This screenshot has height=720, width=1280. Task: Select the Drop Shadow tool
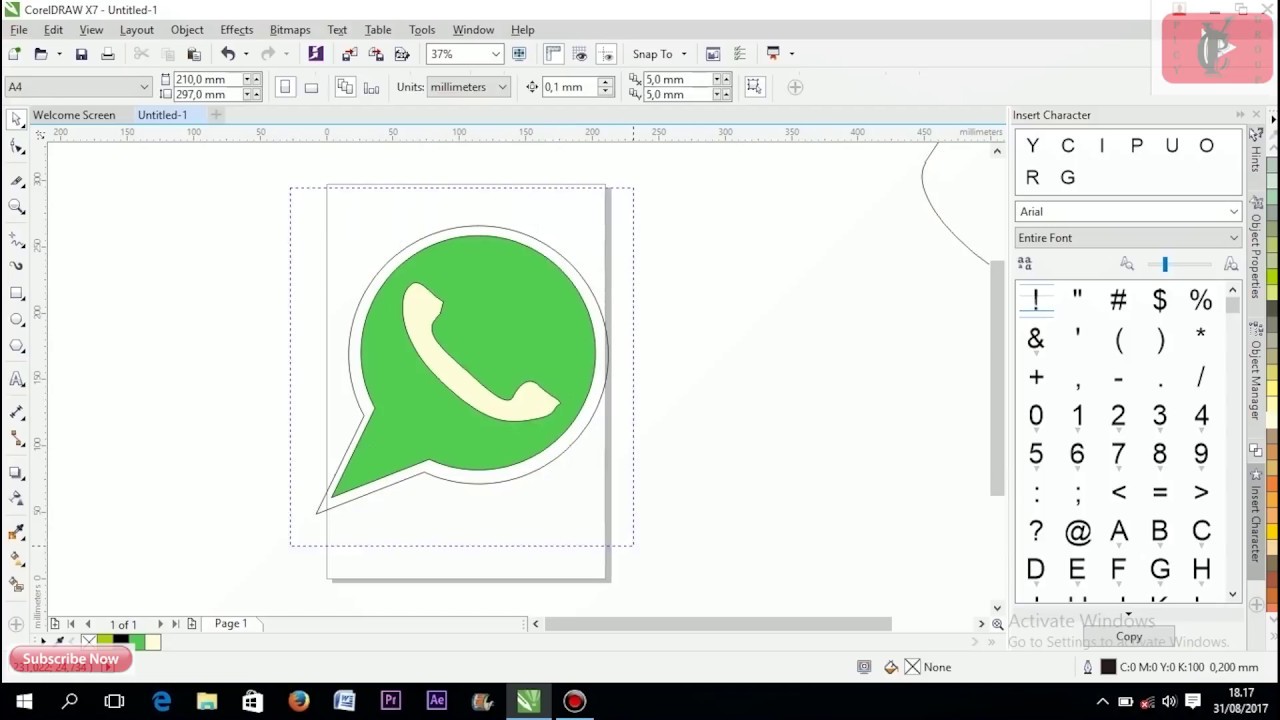[16, 473]
